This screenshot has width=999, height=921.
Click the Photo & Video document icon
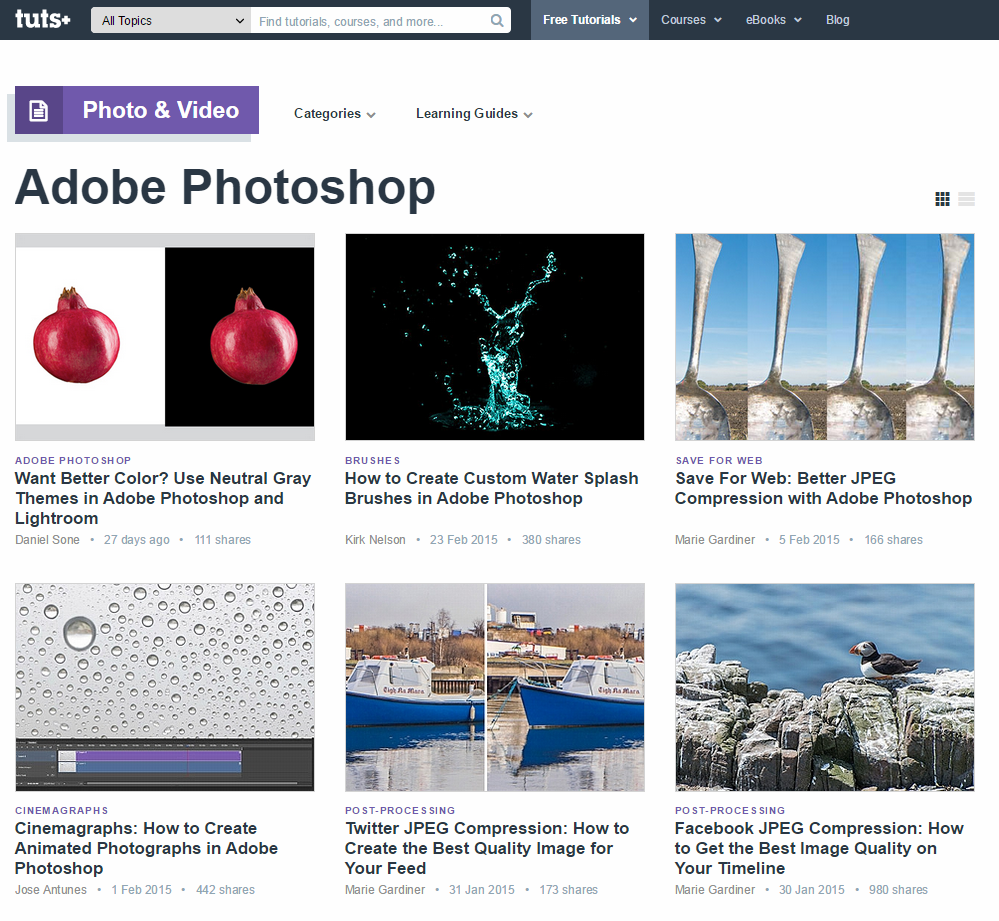pos(39,111)
